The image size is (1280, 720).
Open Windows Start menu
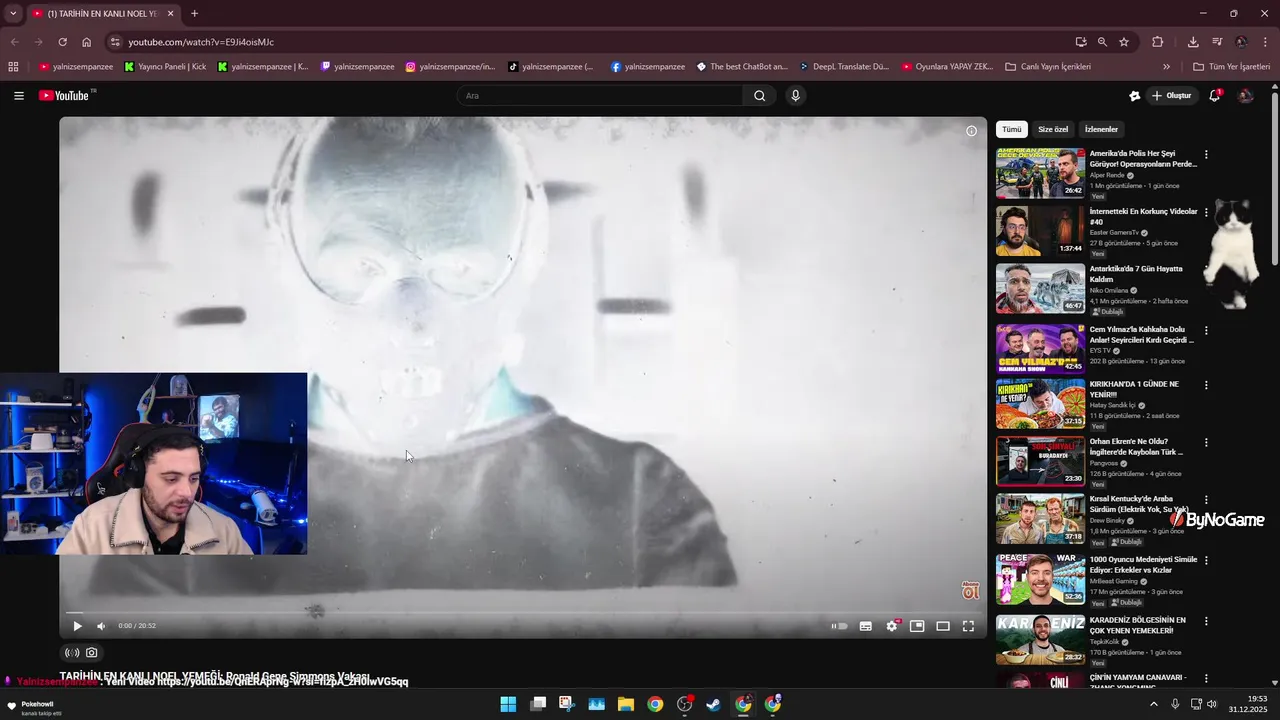508,704
